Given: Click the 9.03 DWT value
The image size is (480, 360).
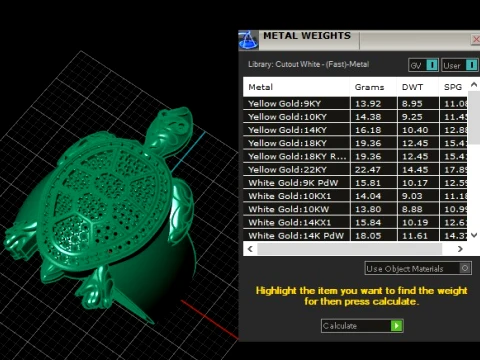Looking at the screenshot, I should pos(412,196).
